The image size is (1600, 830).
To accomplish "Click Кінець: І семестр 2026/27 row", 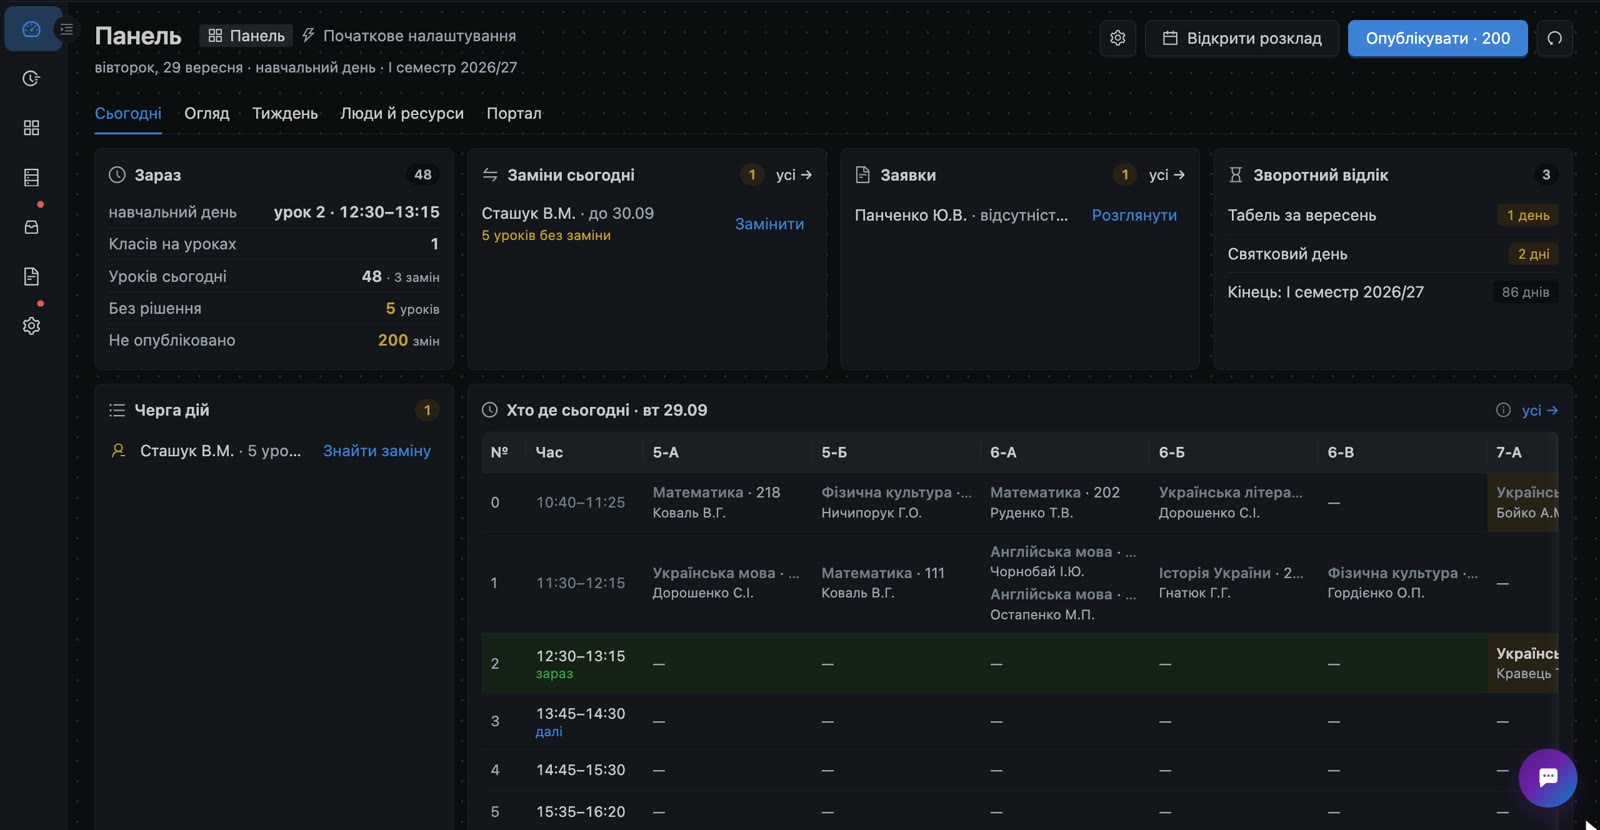I will [1393, 292].
